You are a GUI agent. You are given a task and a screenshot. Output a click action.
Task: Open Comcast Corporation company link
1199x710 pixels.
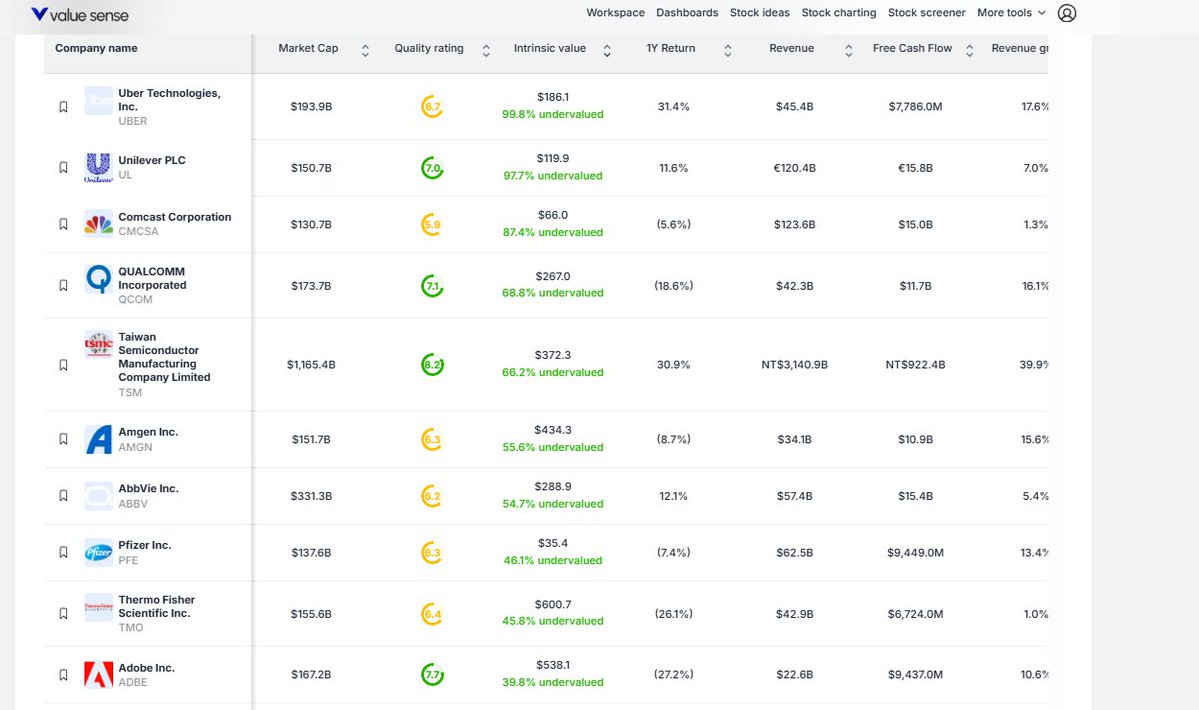click(x=174, y=217)
